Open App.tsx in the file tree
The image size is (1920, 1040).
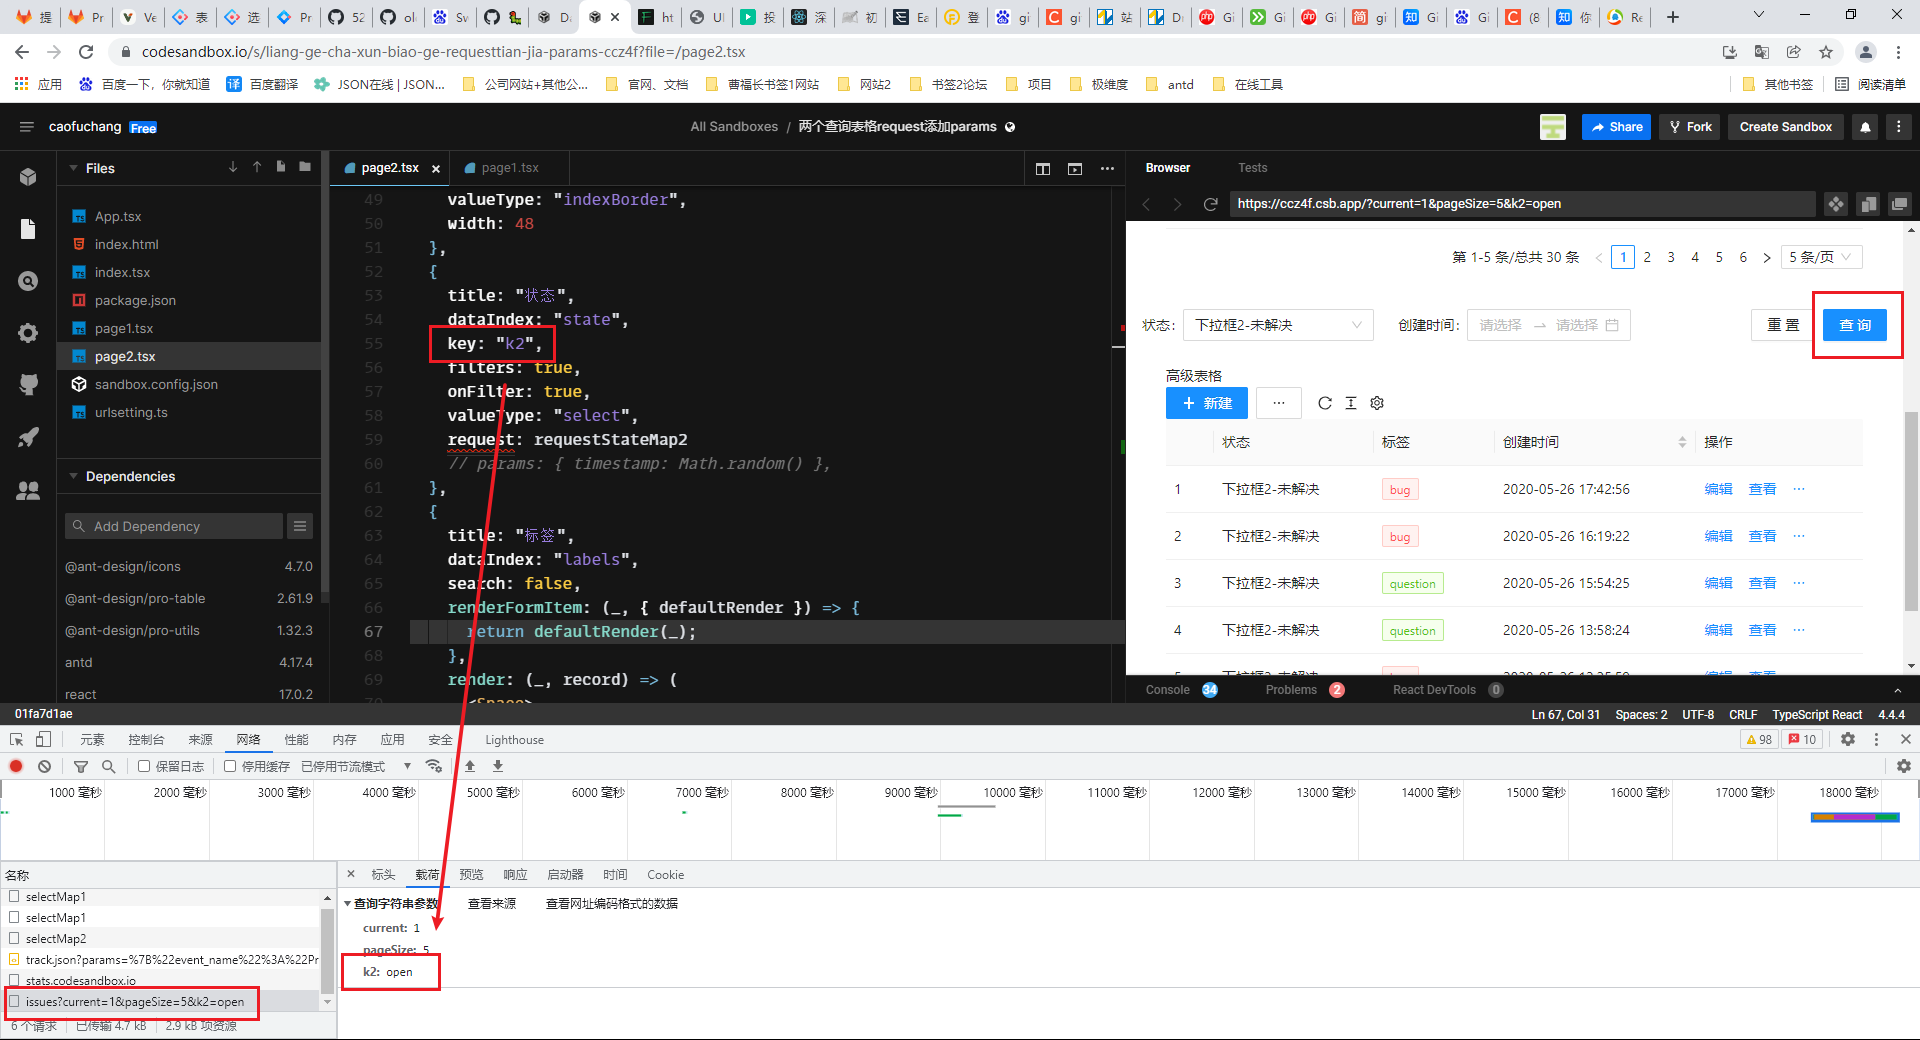pyautogui.click(x=118, y=216)
